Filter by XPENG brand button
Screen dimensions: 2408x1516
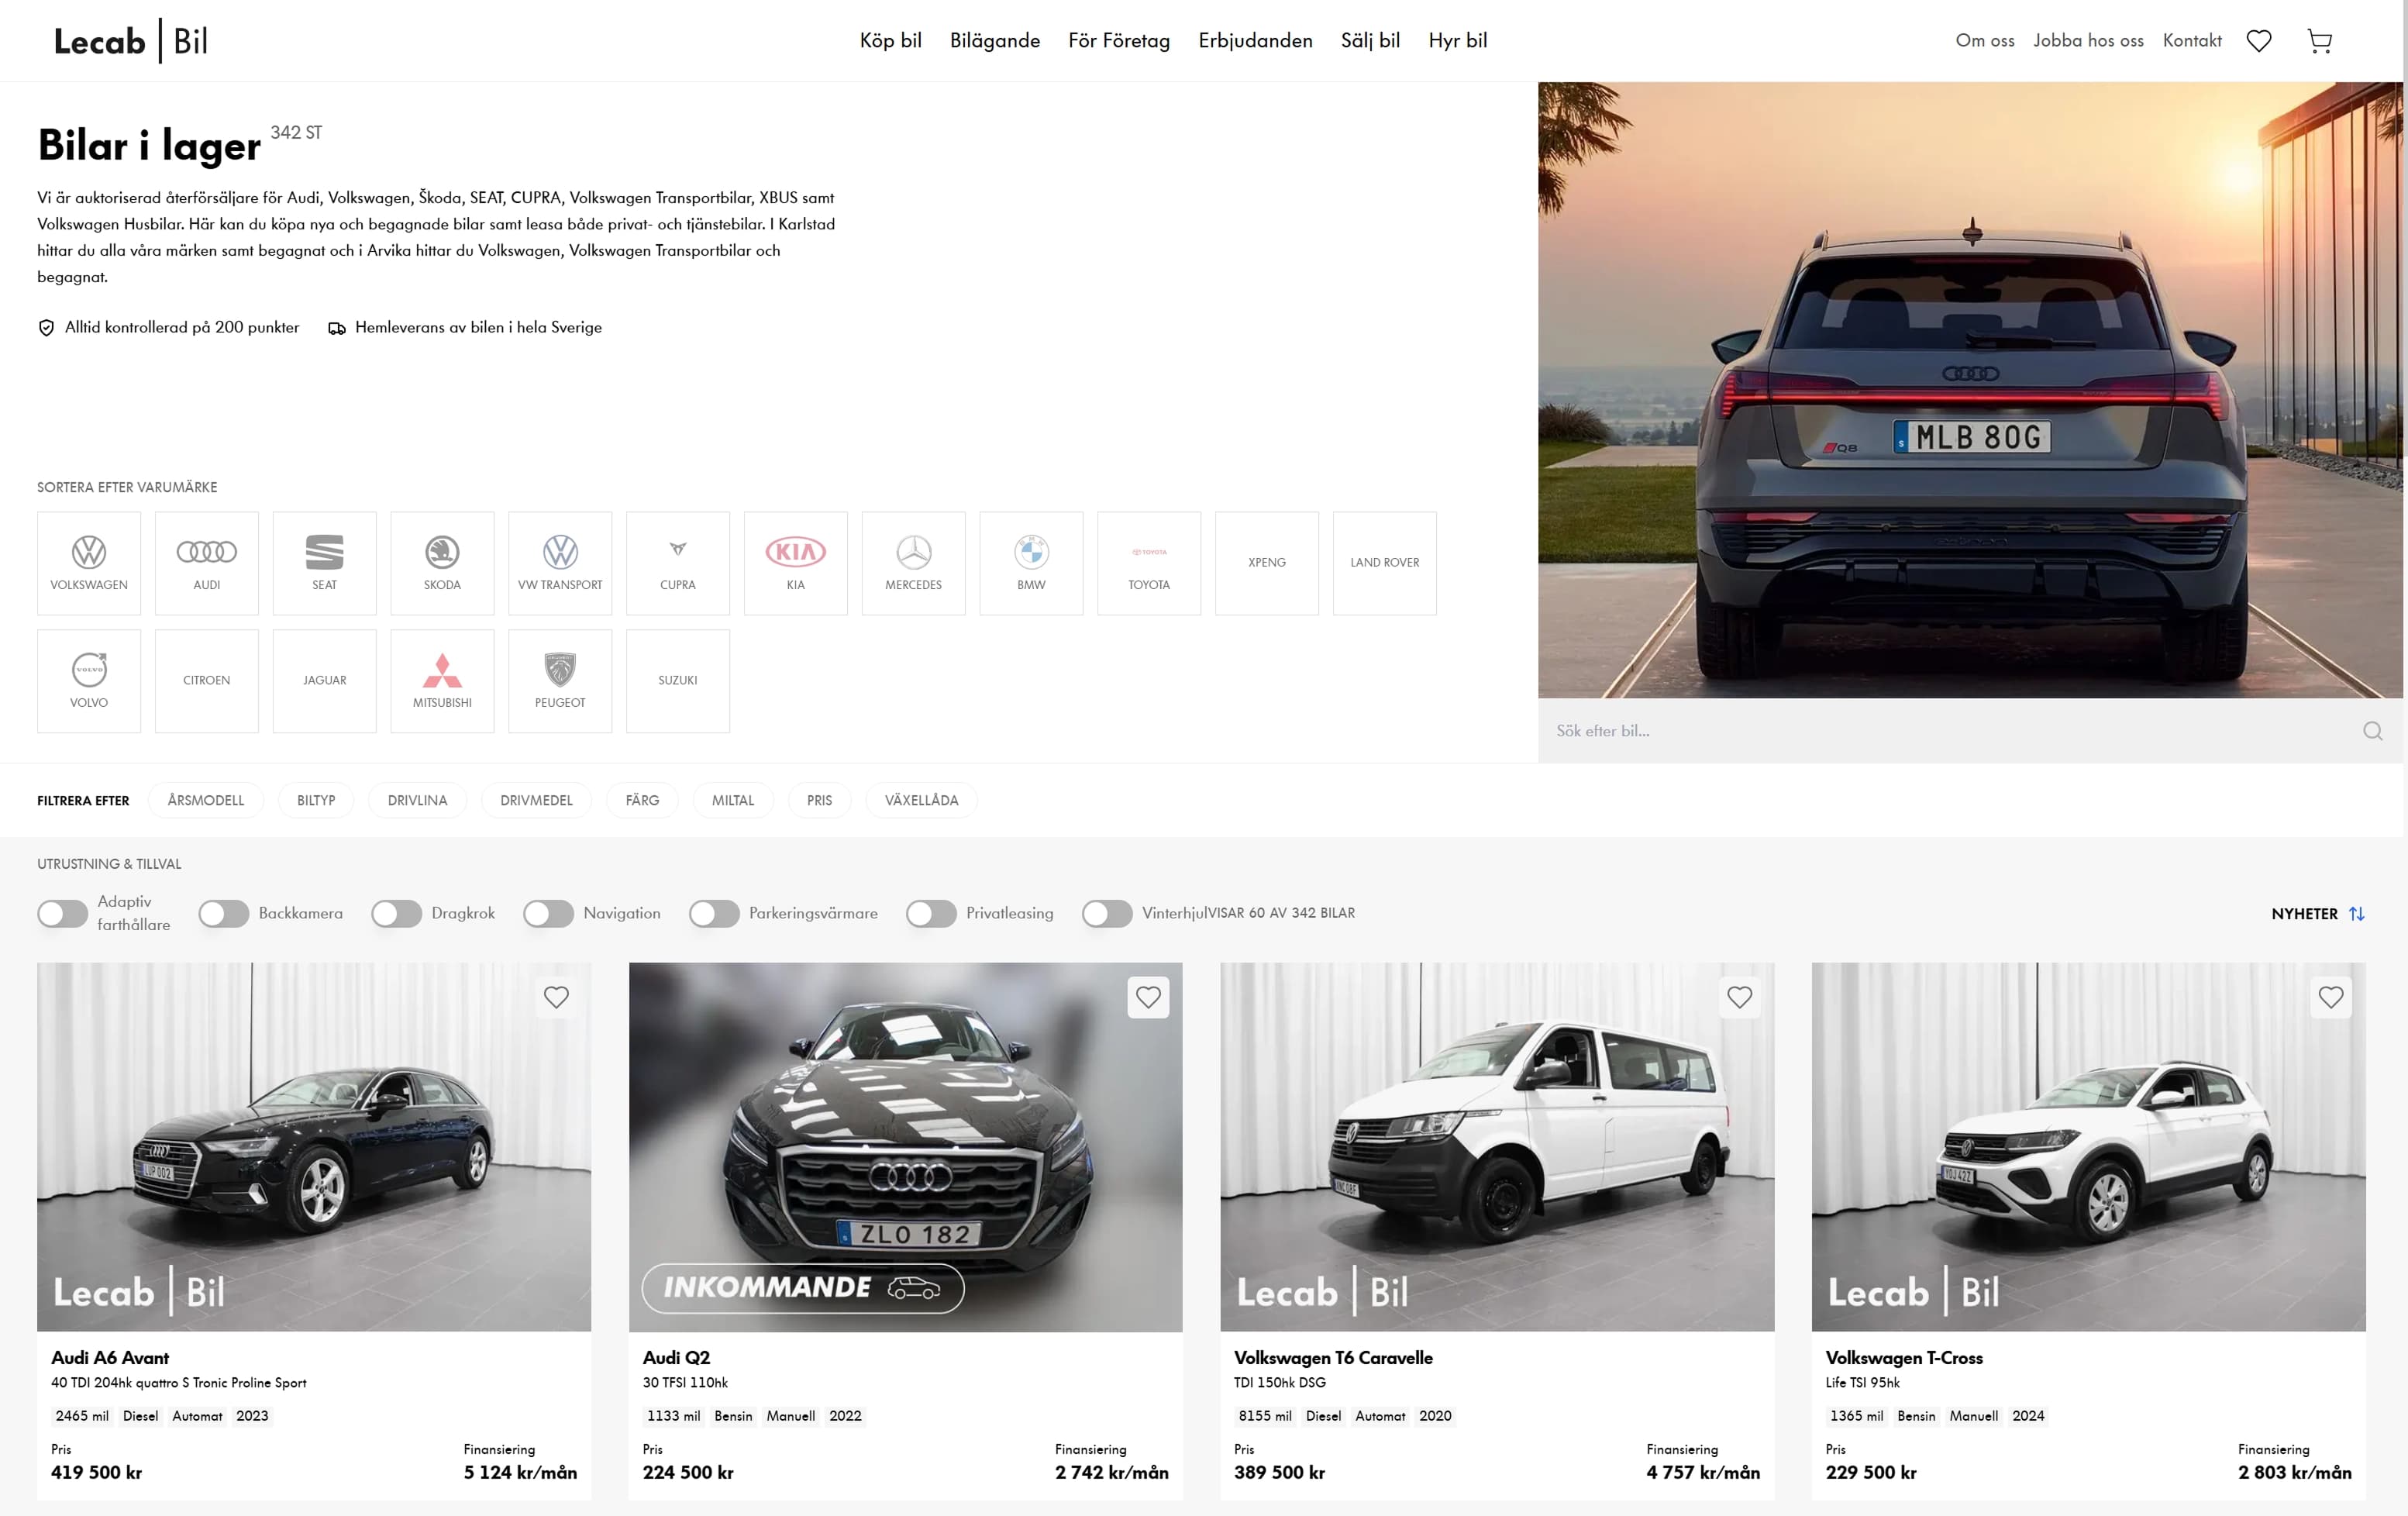tap(1267, 563)
